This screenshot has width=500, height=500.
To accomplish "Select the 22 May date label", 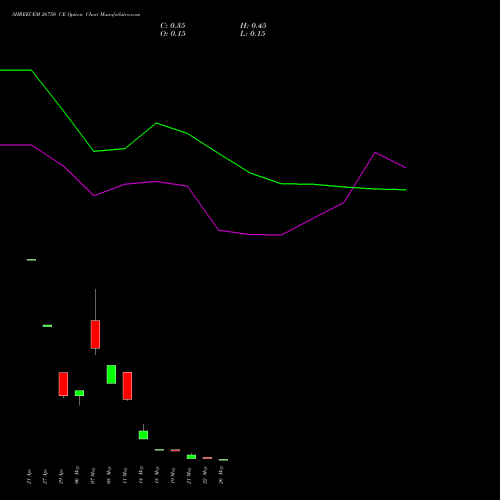I will (x=205, y=475).
